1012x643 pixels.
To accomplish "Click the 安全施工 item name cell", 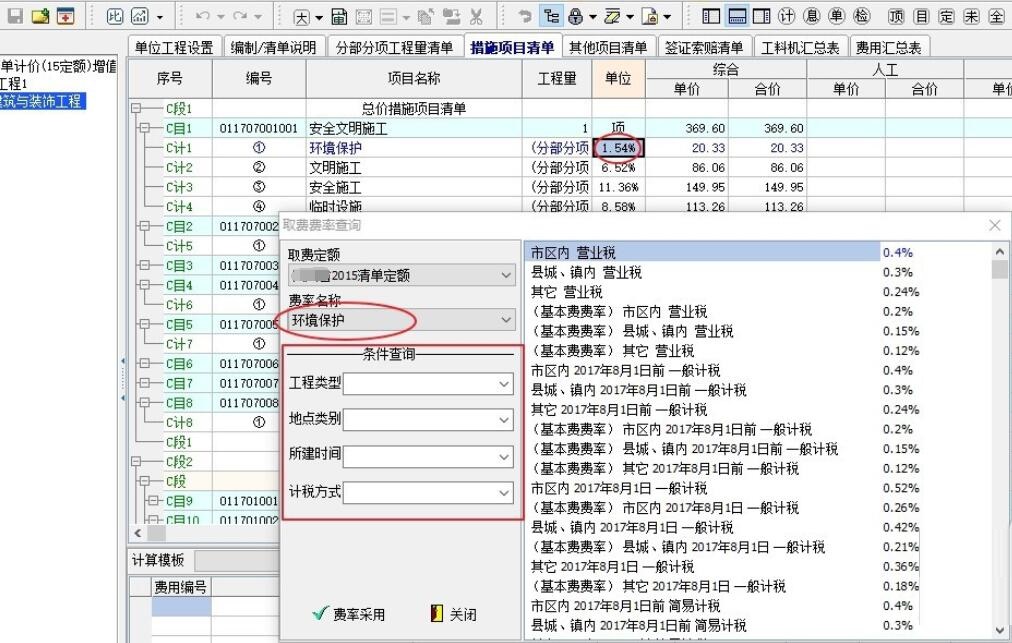I will (x=414, y=187).
